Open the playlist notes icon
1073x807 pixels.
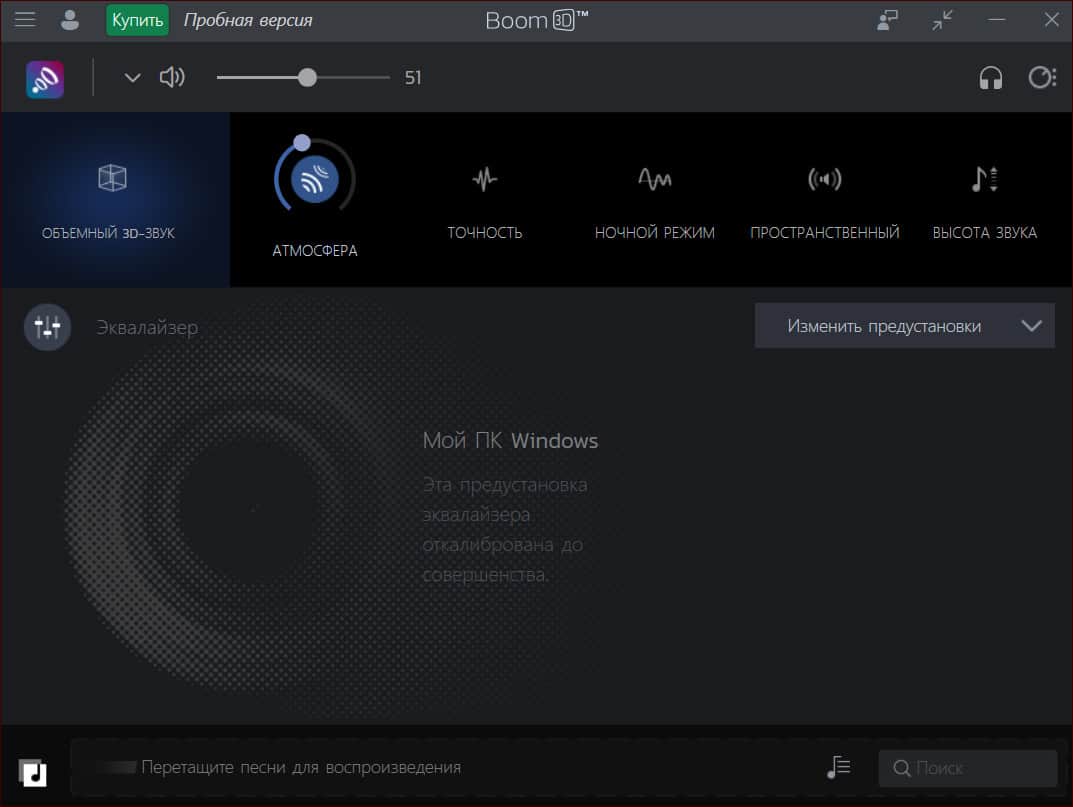coord(838,767)
